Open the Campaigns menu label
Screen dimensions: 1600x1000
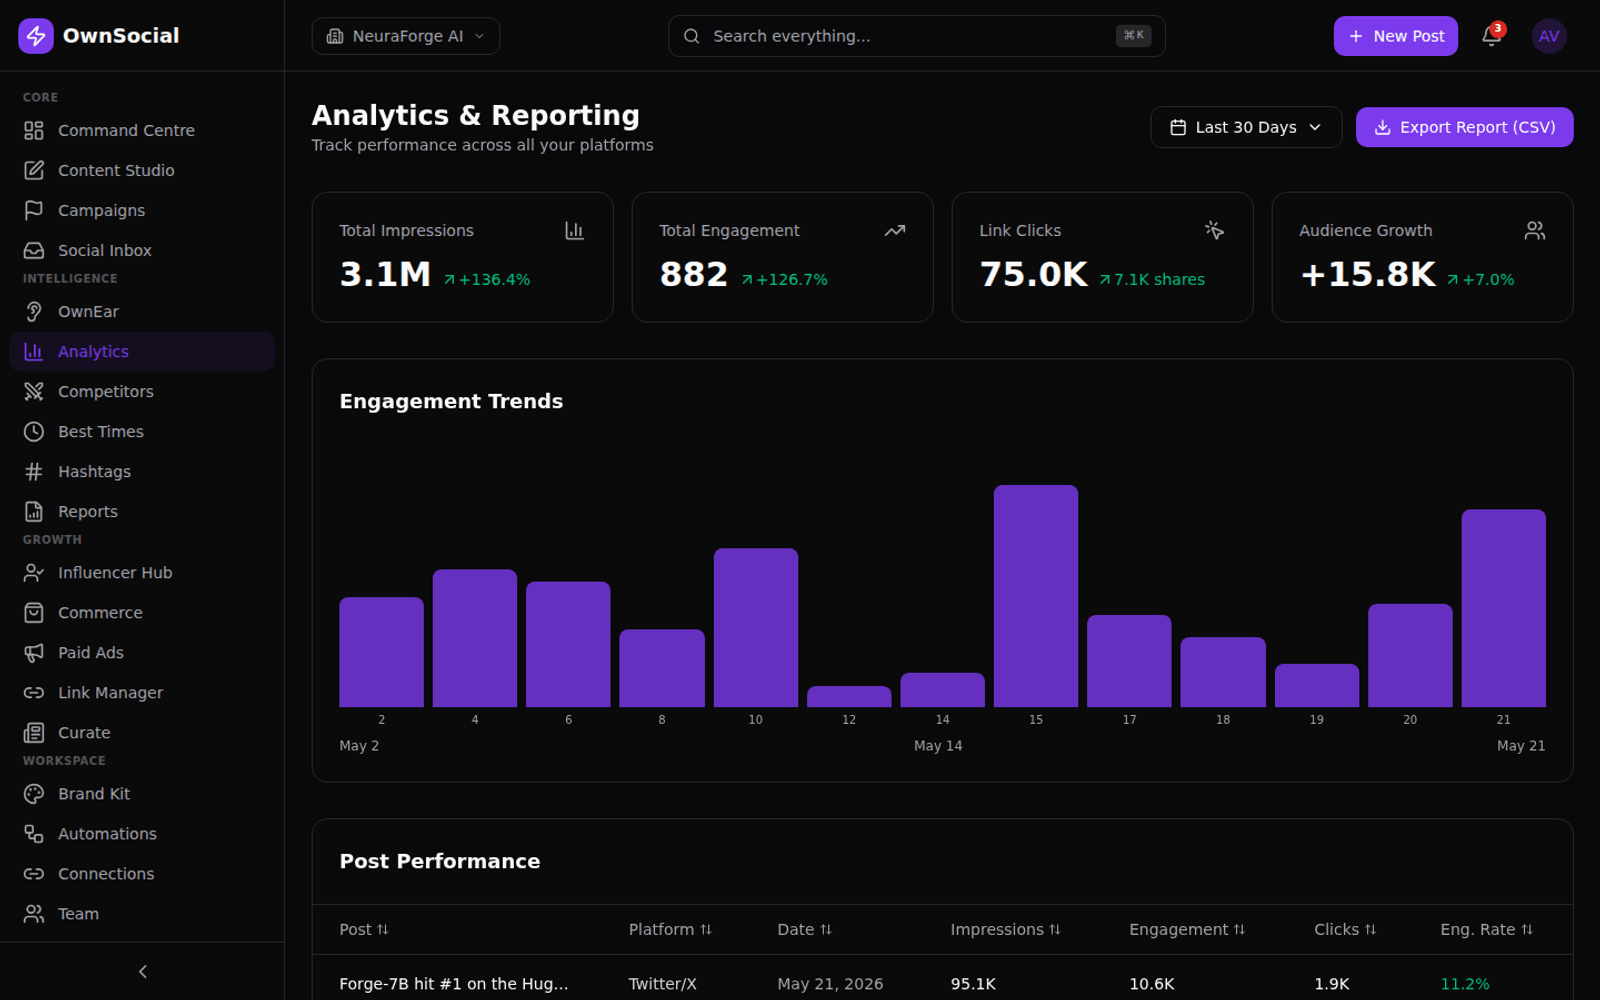(x=101, y=211)
